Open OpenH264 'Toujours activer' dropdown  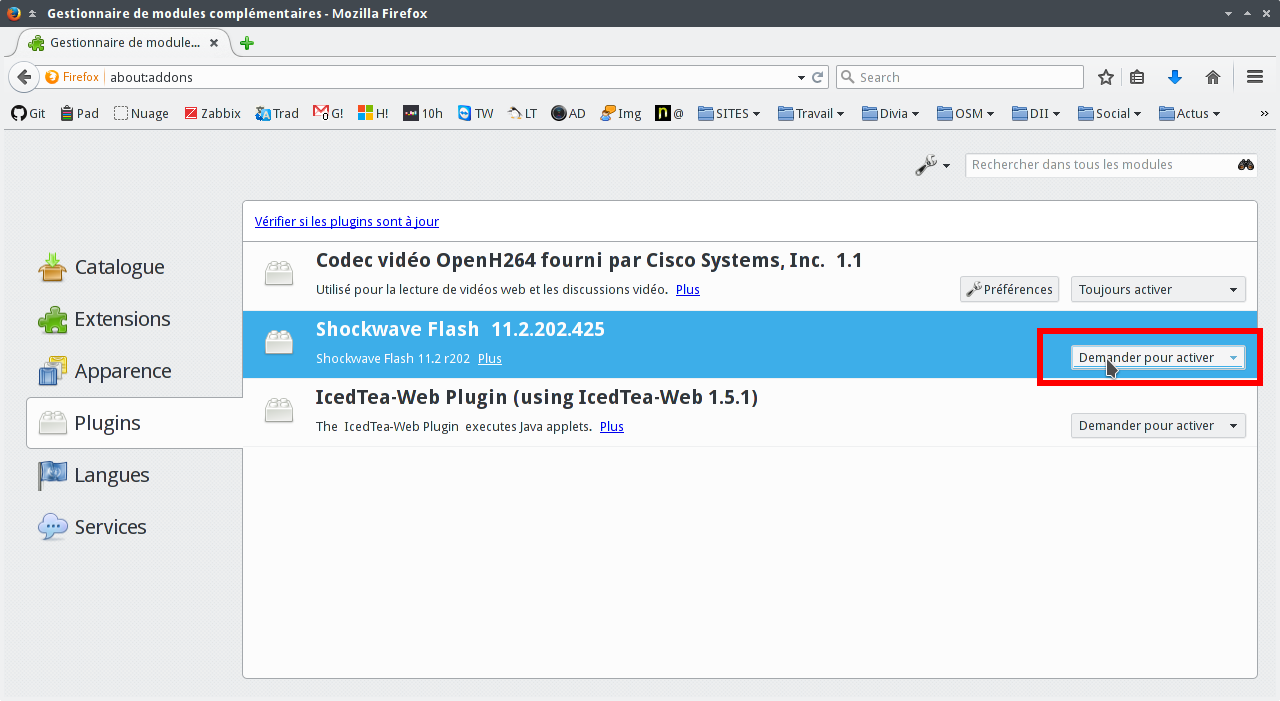(1158, 289)
